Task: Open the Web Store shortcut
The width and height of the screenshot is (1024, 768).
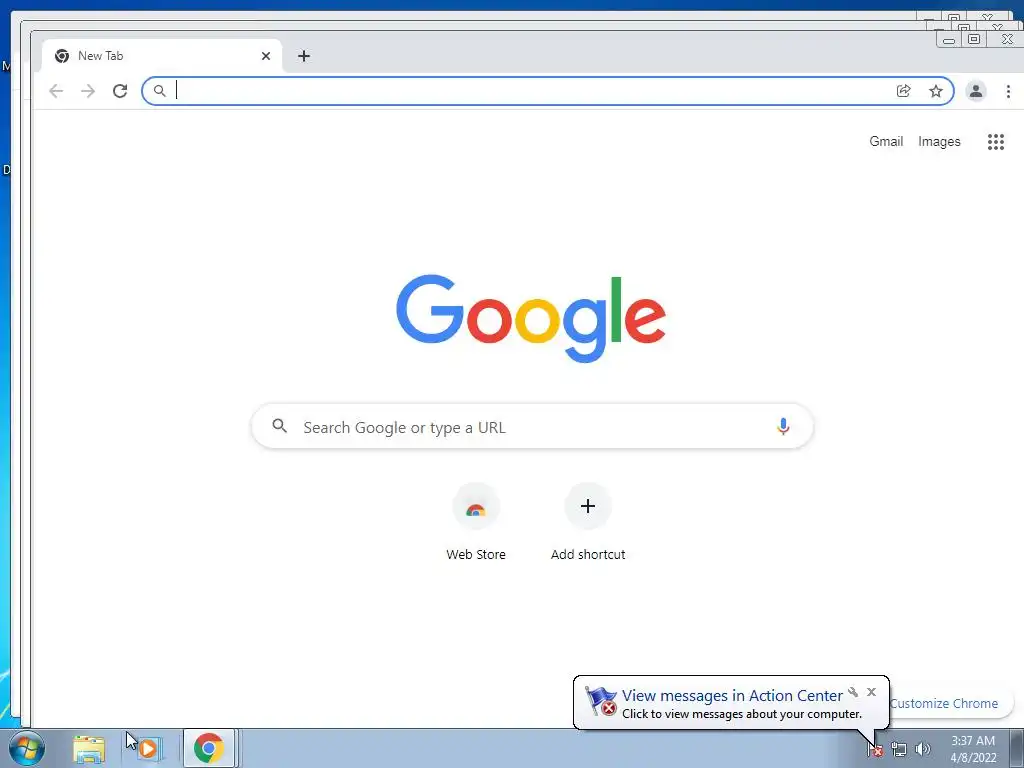Action: click(x=476, y=522)
